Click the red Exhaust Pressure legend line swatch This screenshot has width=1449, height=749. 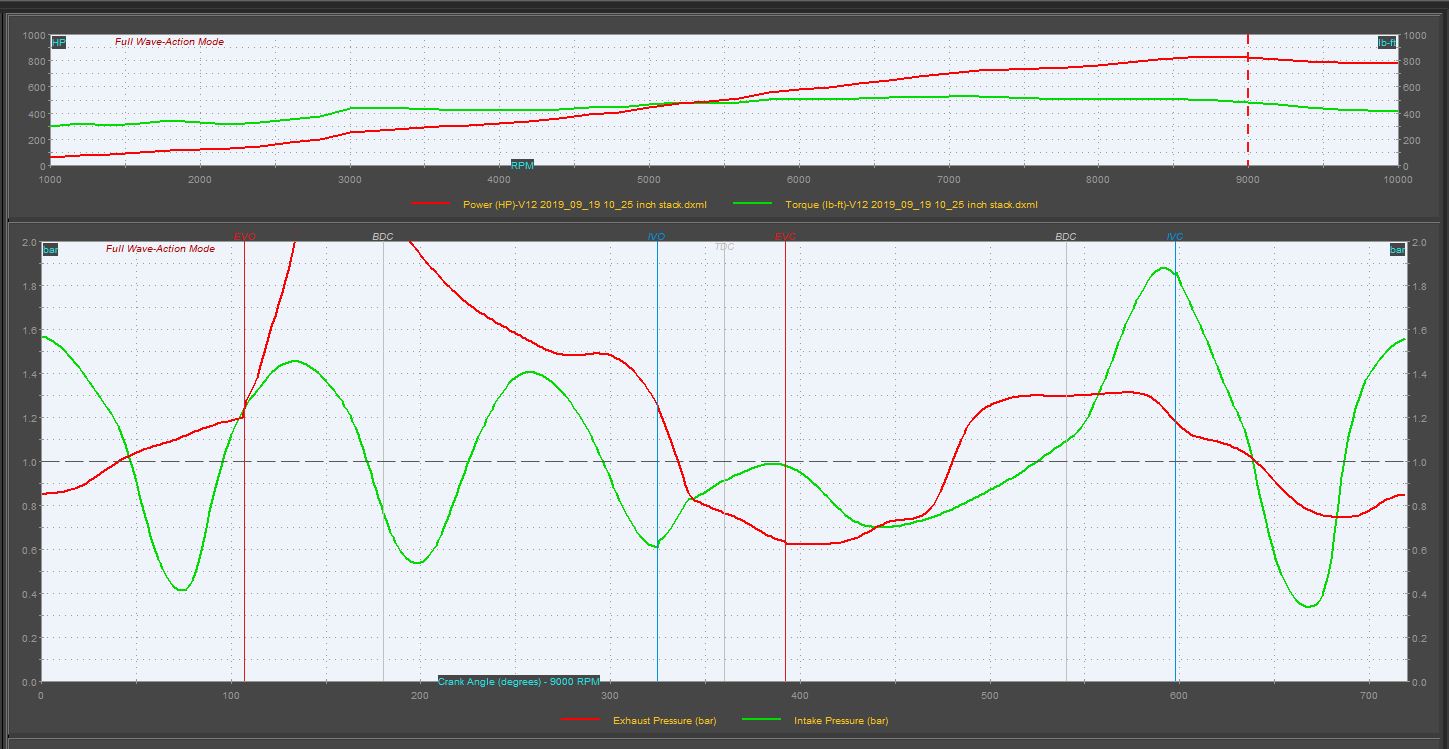[x=582, y=720]
